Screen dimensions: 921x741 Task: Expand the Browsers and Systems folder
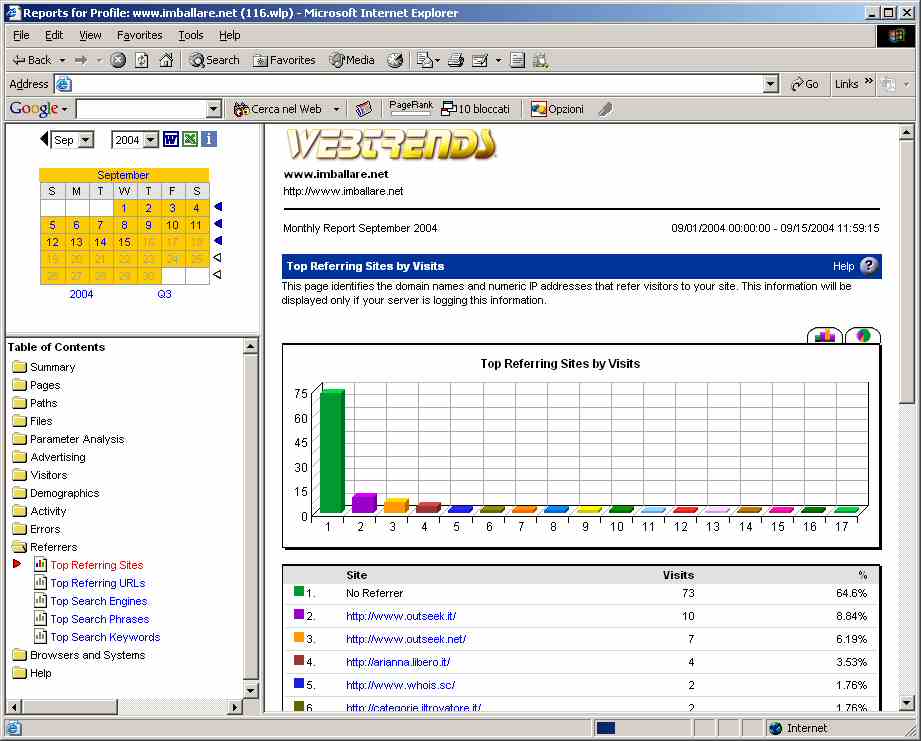(20, 655)
